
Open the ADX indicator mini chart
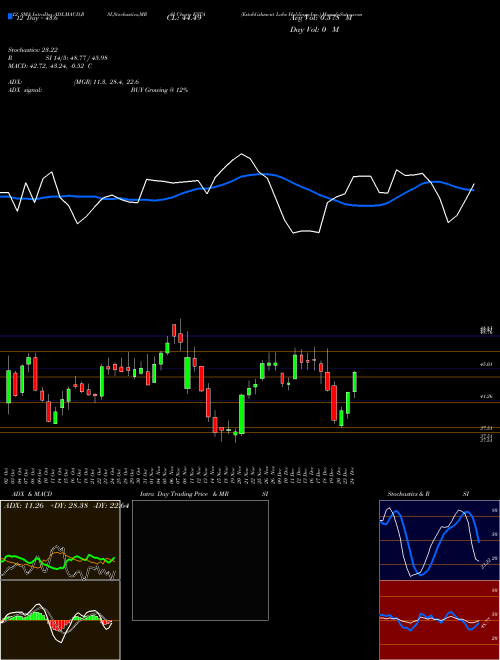tap(60, 540)
